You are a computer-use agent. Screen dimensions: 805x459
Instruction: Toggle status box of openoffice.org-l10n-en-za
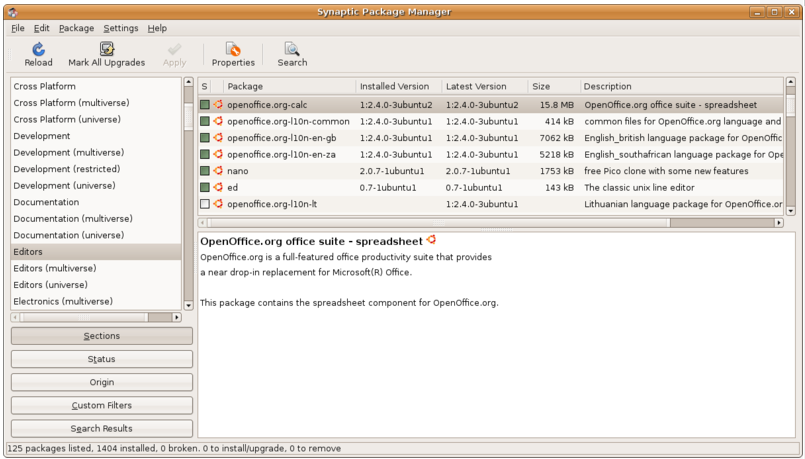pyautogui.click(x=205, y=154)
